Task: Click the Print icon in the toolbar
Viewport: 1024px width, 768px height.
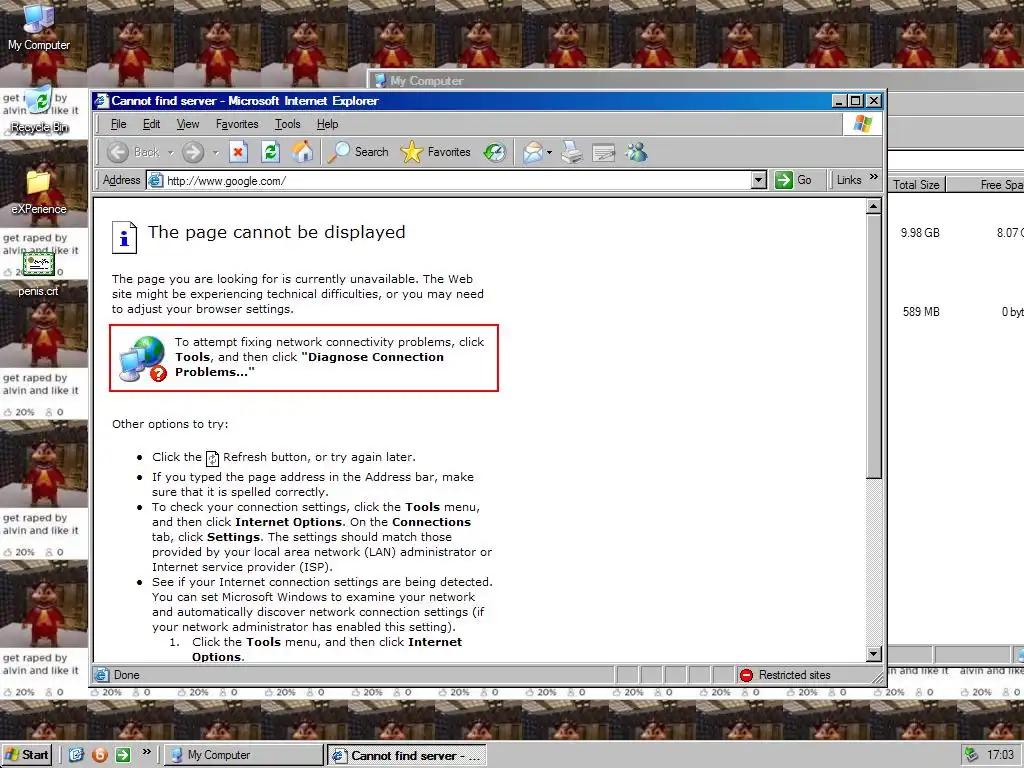Action: tap(572, 152)
